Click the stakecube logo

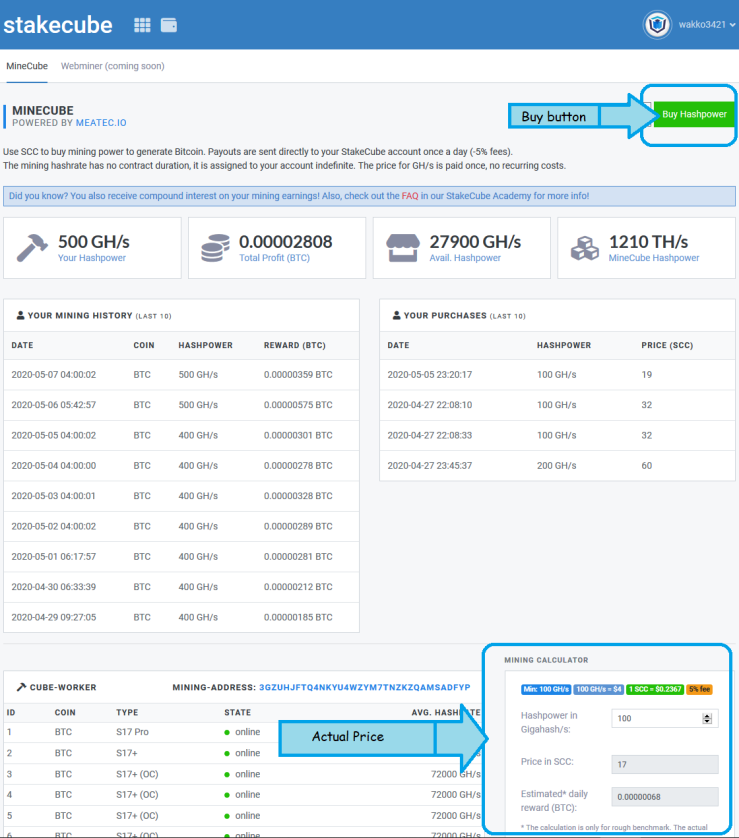pyautogui.click(x=58, y=25)
